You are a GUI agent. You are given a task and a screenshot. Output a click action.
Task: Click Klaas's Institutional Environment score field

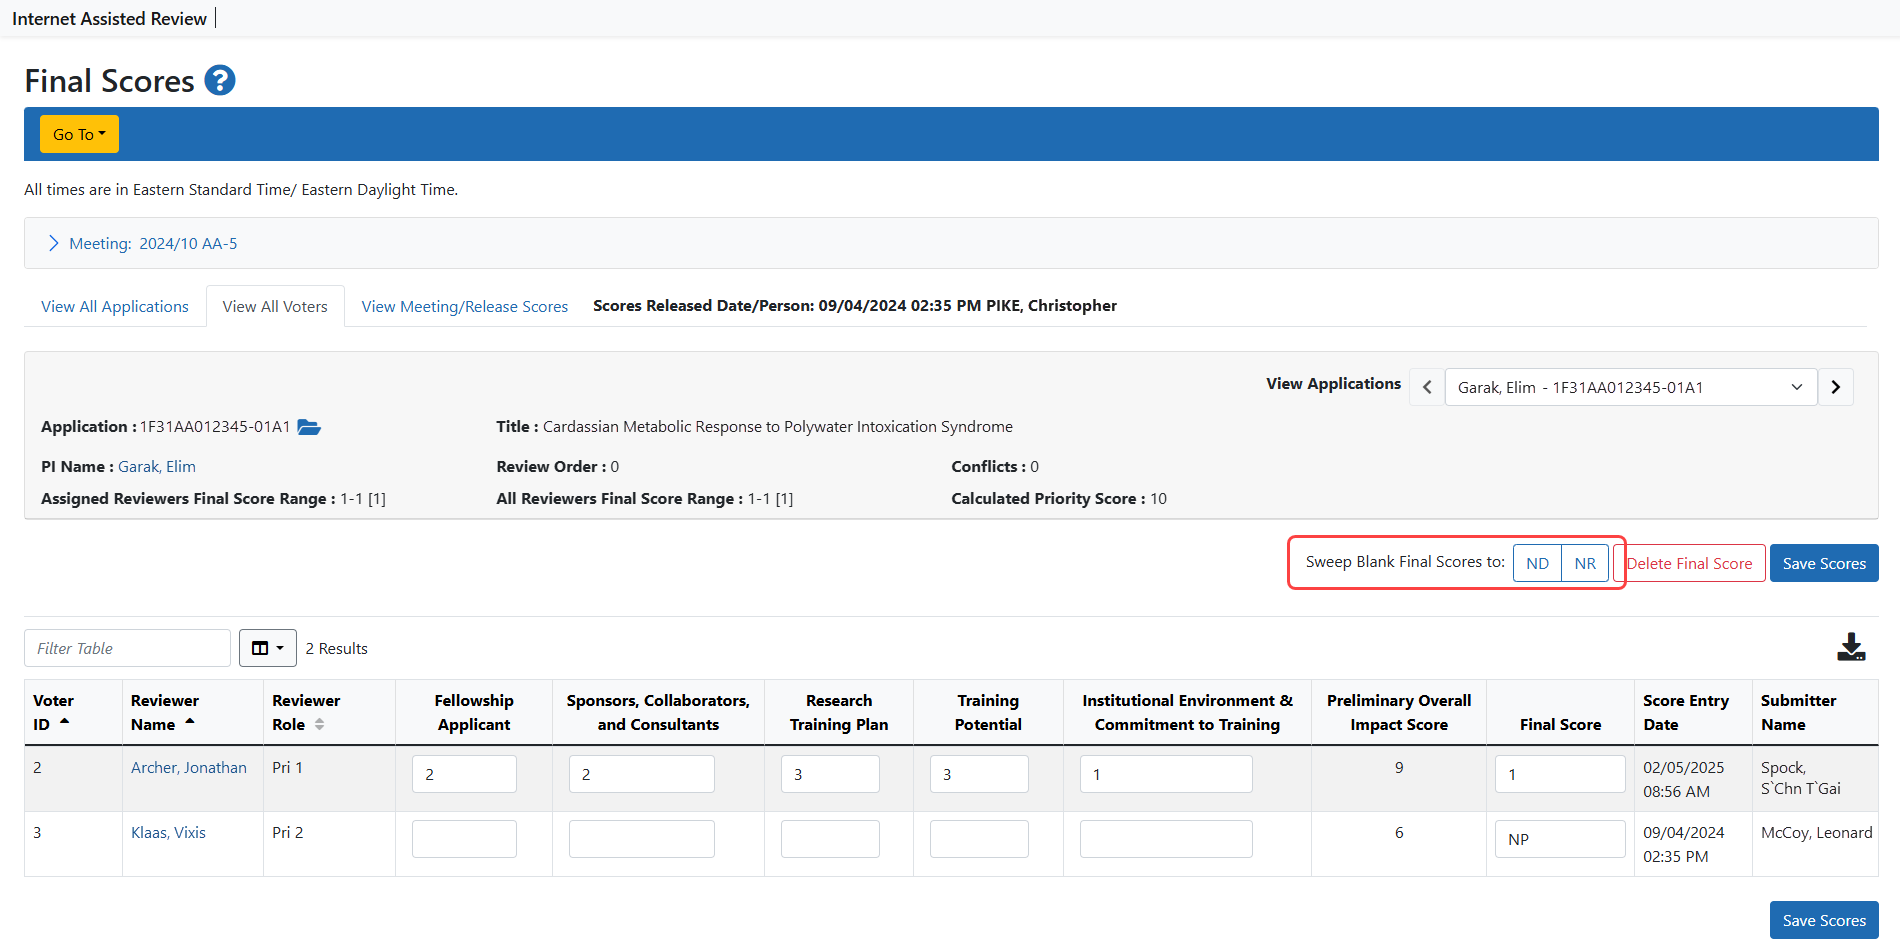(x=1166, y=839)
